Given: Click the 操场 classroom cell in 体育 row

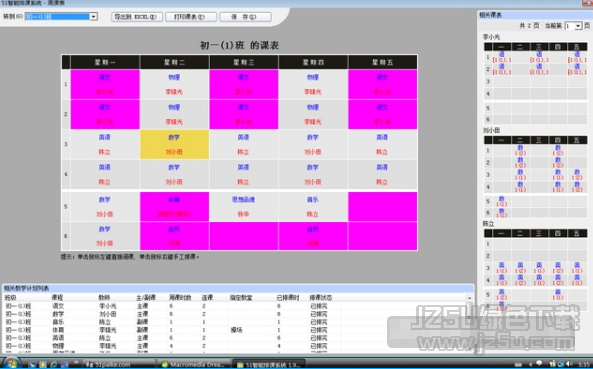Looking at the screenshot, I should click(x=236, y=330).
